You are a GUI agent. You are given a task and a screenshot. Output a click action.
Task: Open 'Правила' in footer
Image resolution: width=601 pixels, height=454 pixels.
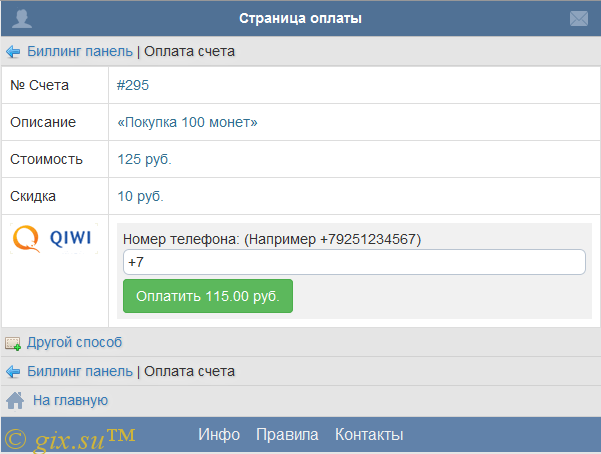(x=287, y=434)
